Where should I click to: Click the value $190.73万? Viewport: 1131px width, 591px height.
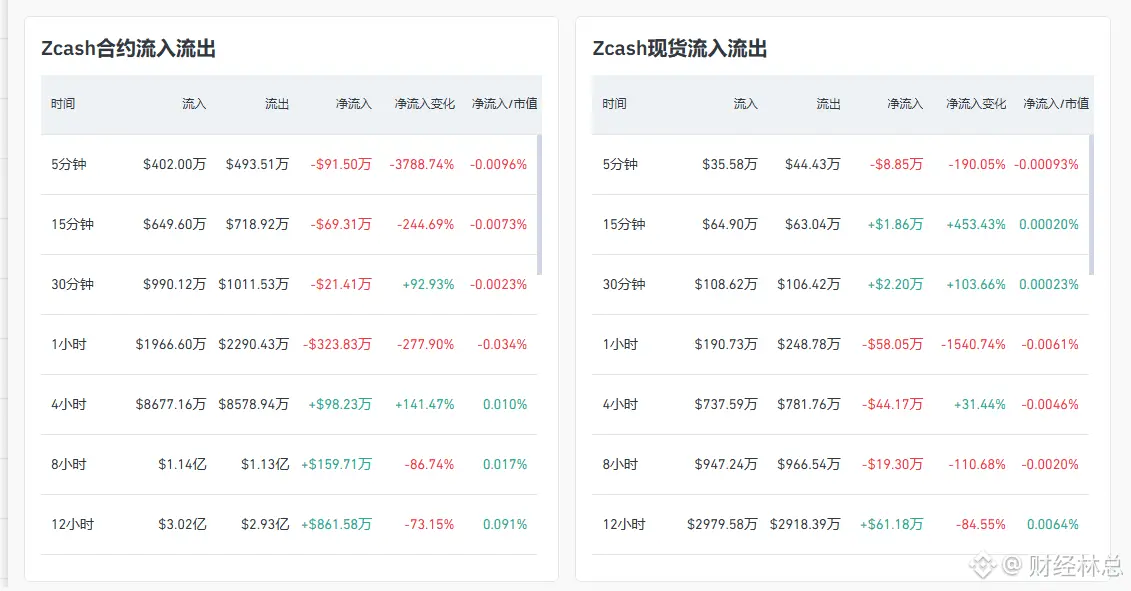(726, 344)
